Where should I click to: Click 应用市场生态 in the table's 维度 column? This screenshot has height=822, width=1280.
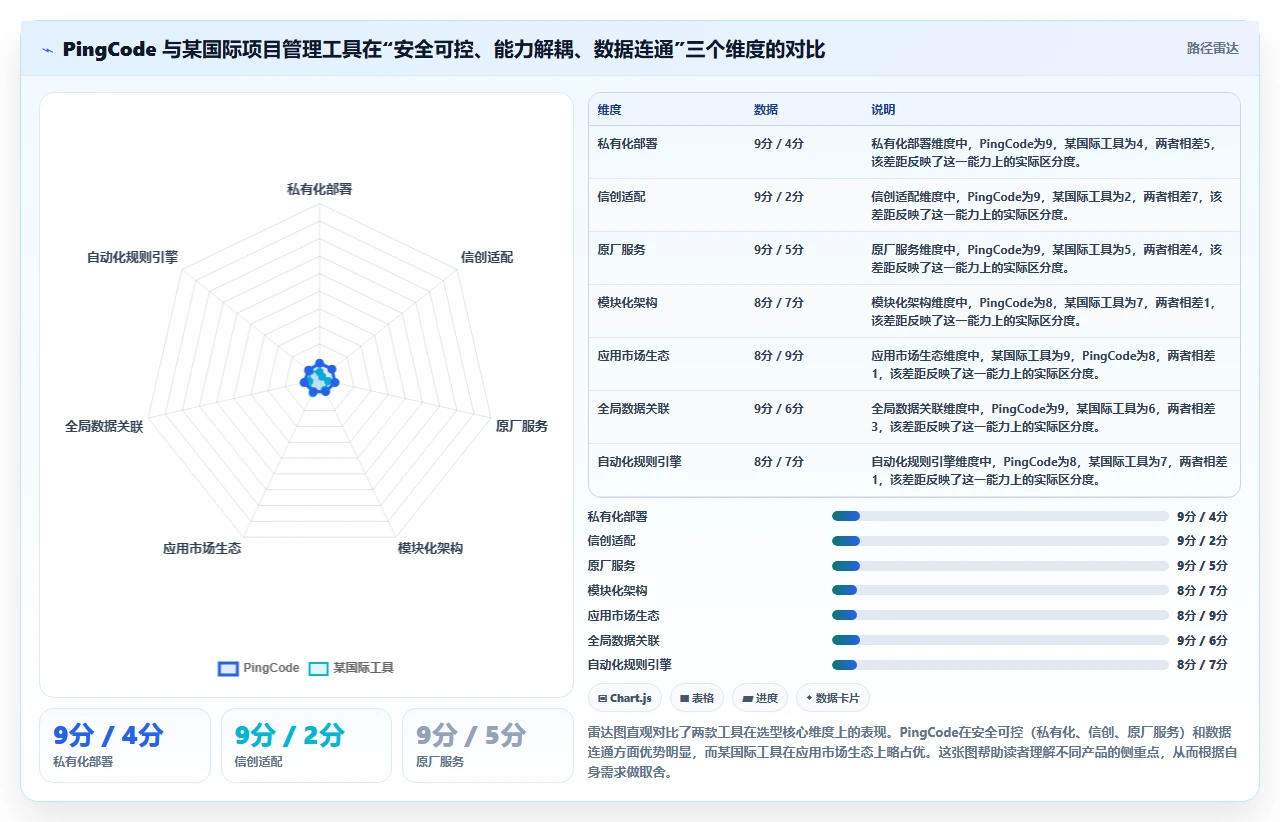click(633, 356)
